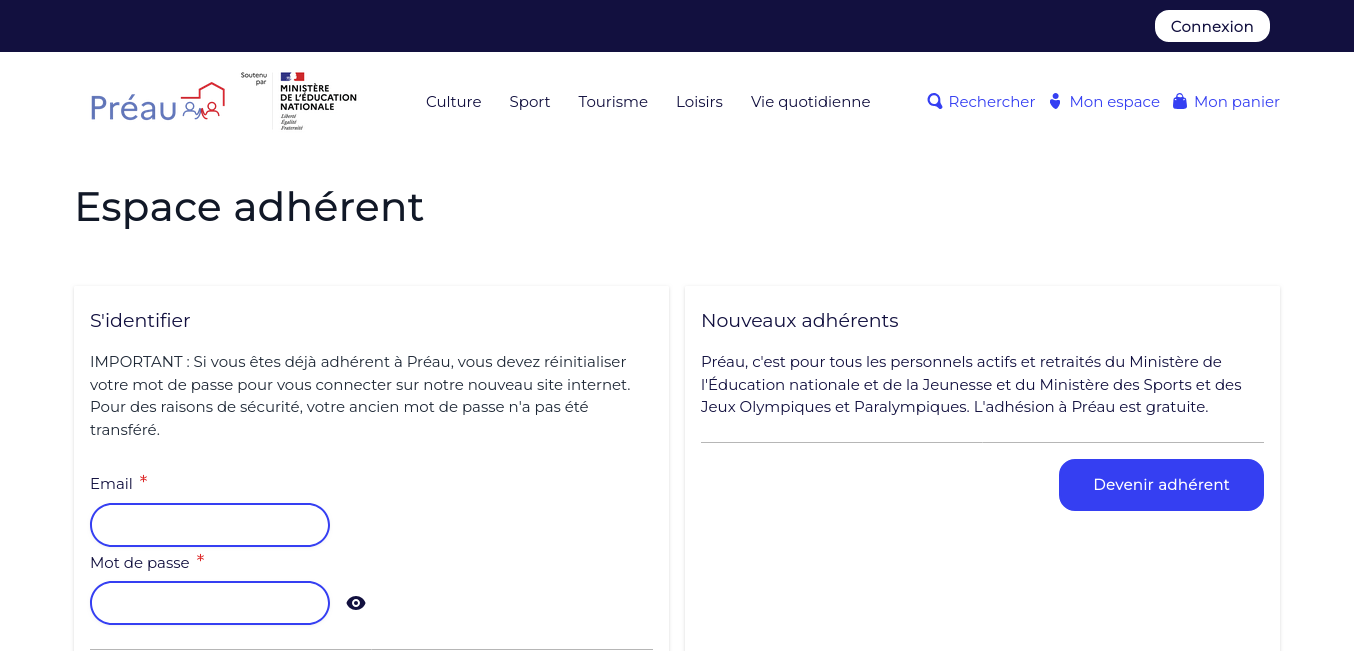Viewport: 1366px width, 651px height.
Task: Open the Culture menu
Action: (454, 102)
